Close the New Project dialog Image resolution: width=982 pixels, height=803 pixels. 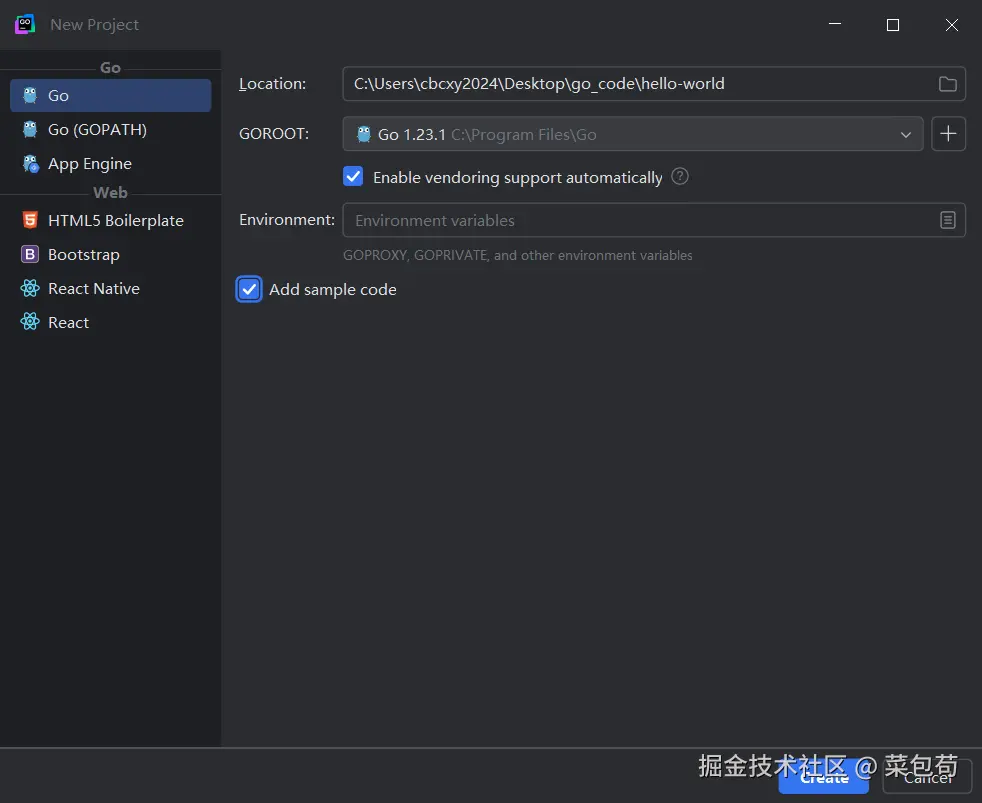click(952, 25)
